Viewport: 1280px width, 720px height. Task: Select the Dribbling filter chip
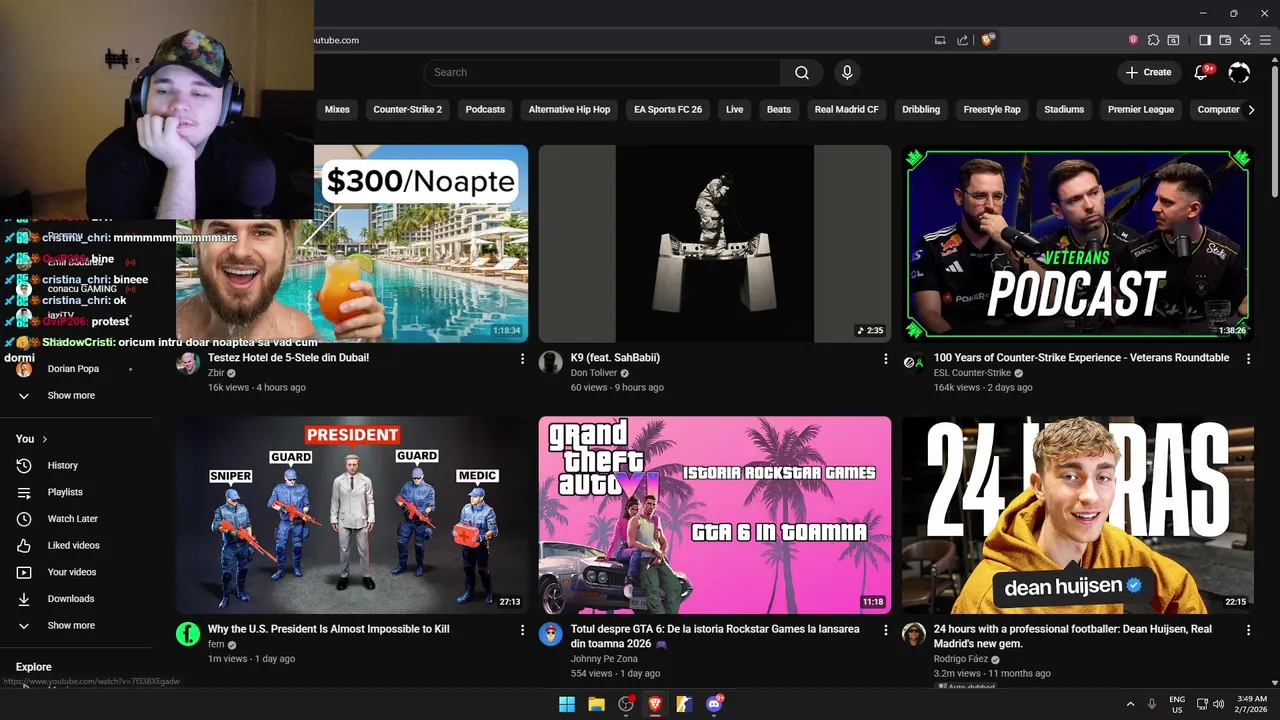[x=921, y=109]
